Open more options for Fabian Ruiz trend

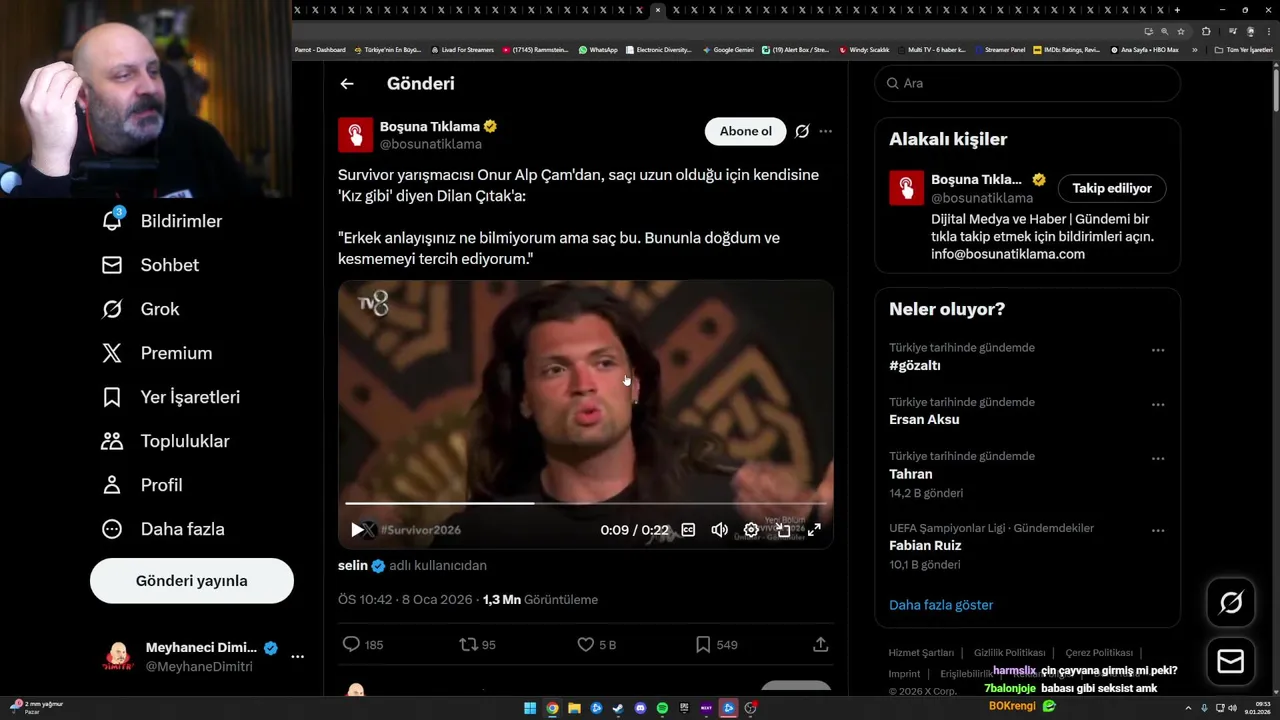1158,530
